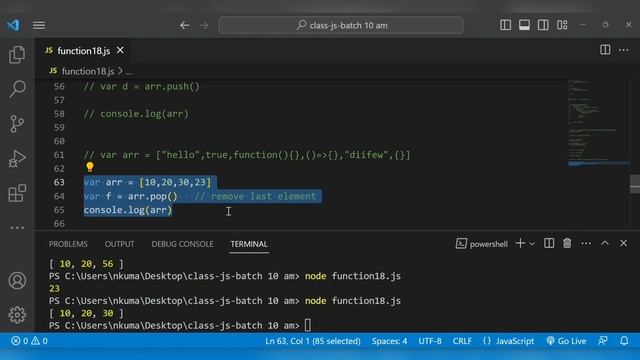This screenshot has width=640, height=360.
Task: Go back with the left arrow
Action: pos(184,25)
